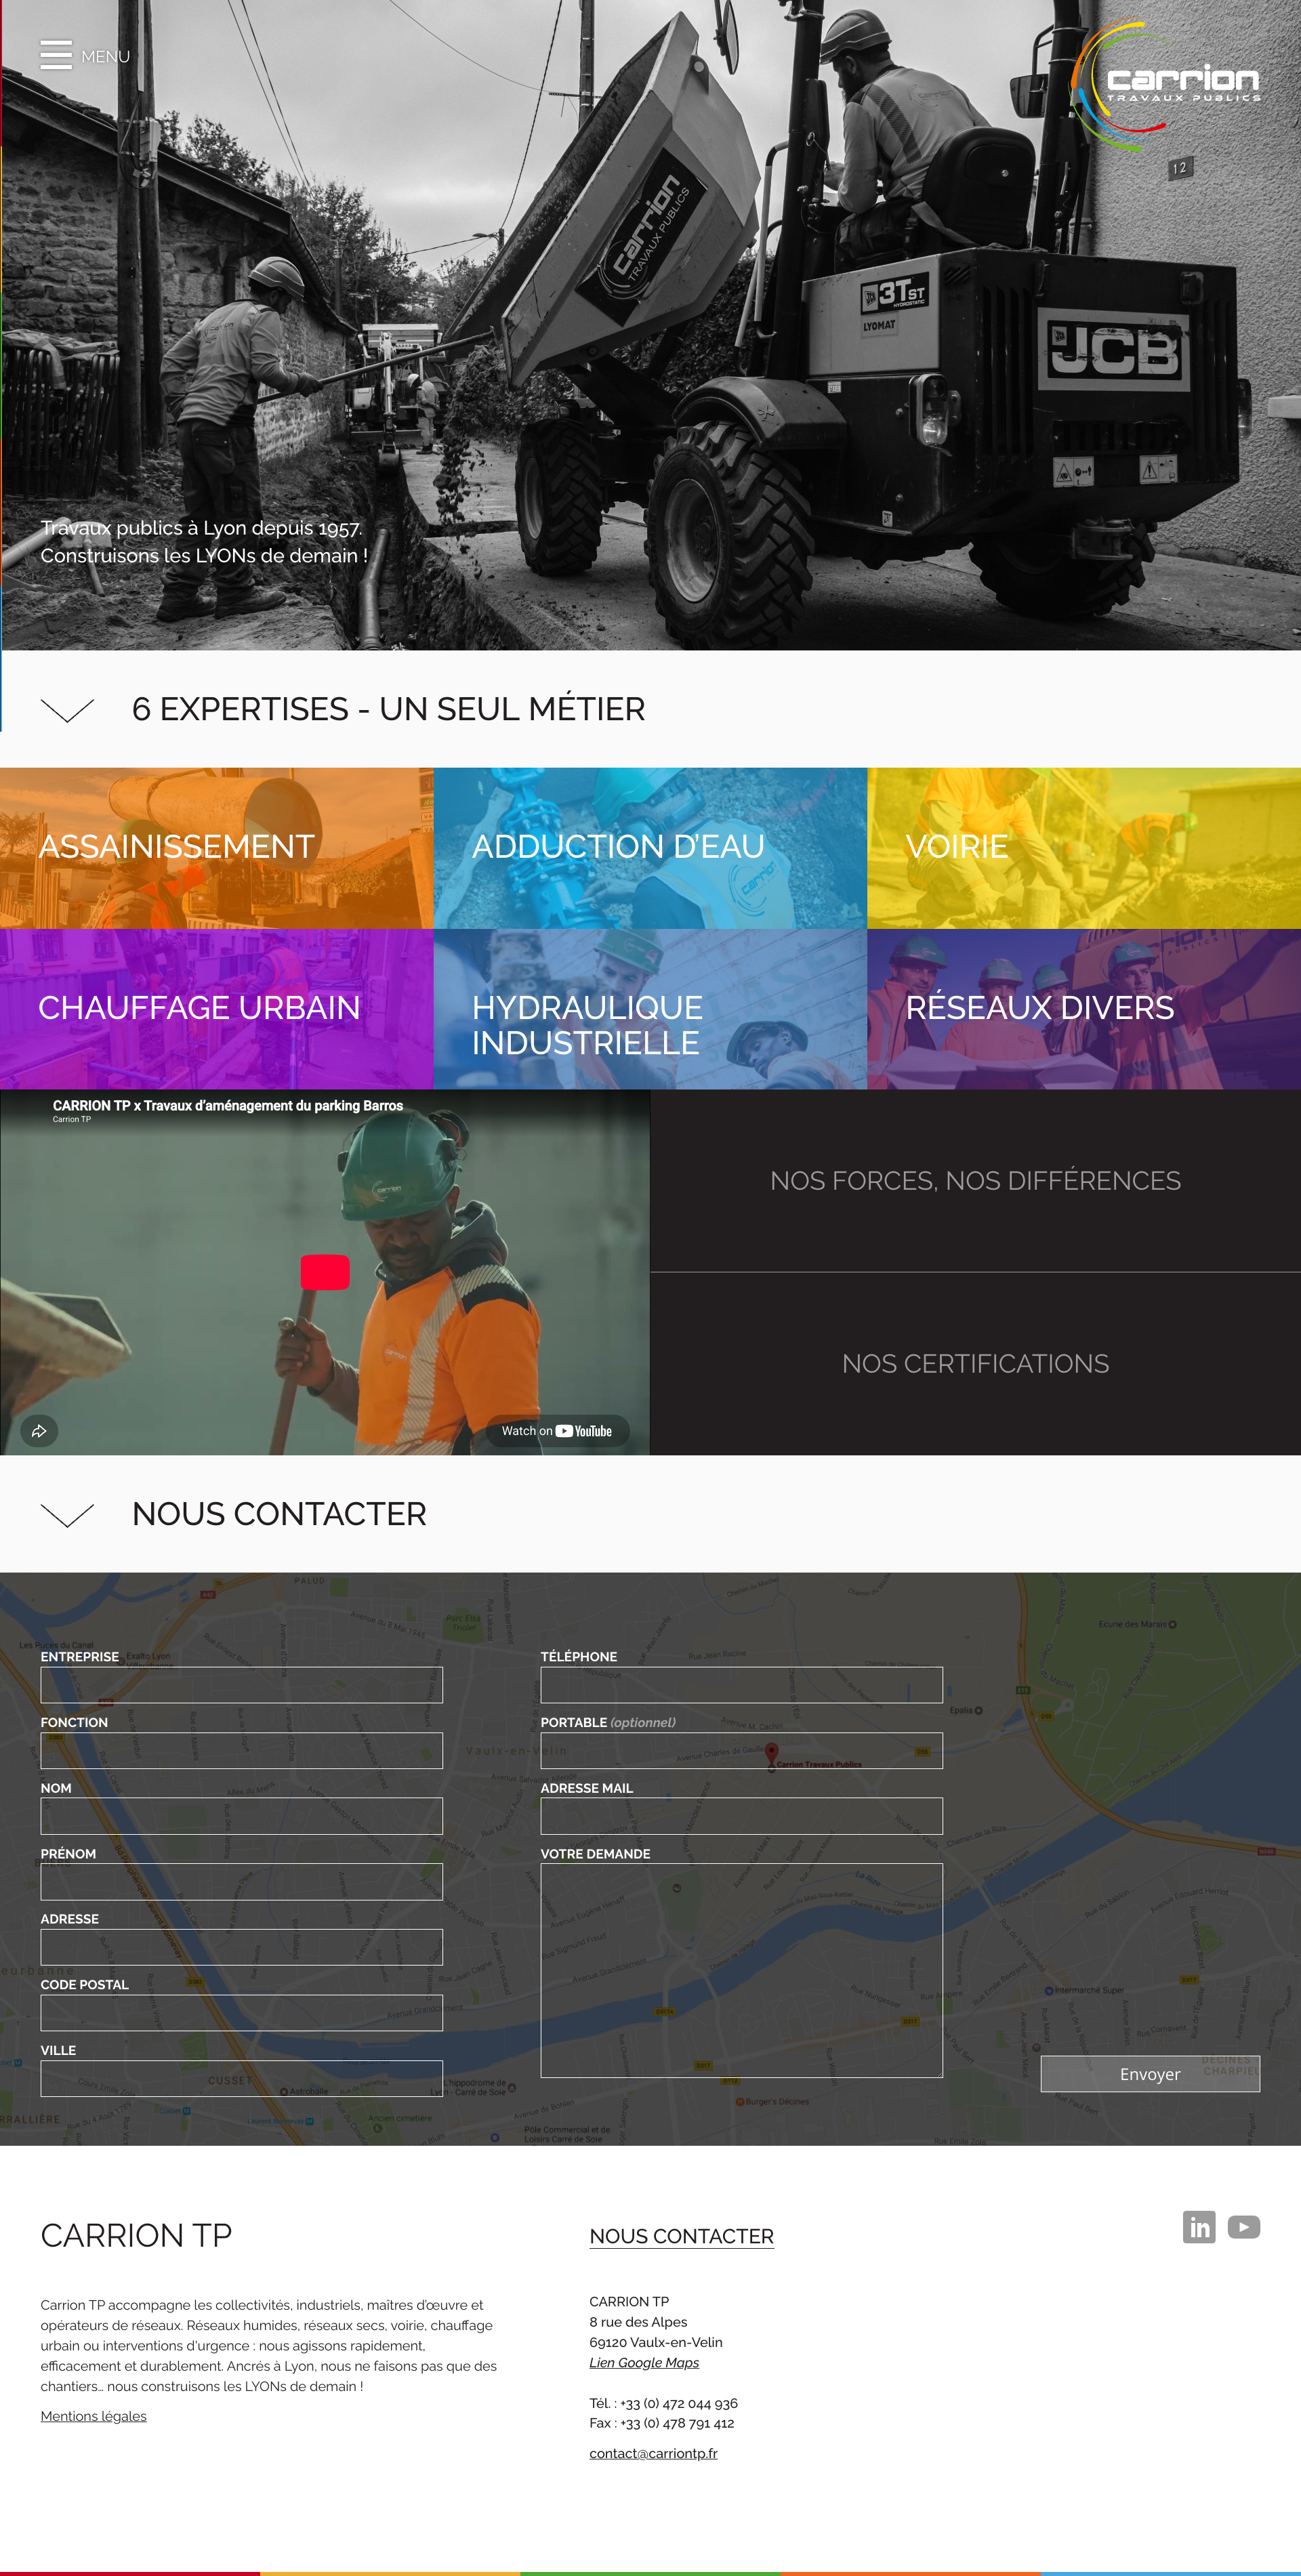
Task: Open the Lien Google Maps link
Action: click(x=644, y=2363)
